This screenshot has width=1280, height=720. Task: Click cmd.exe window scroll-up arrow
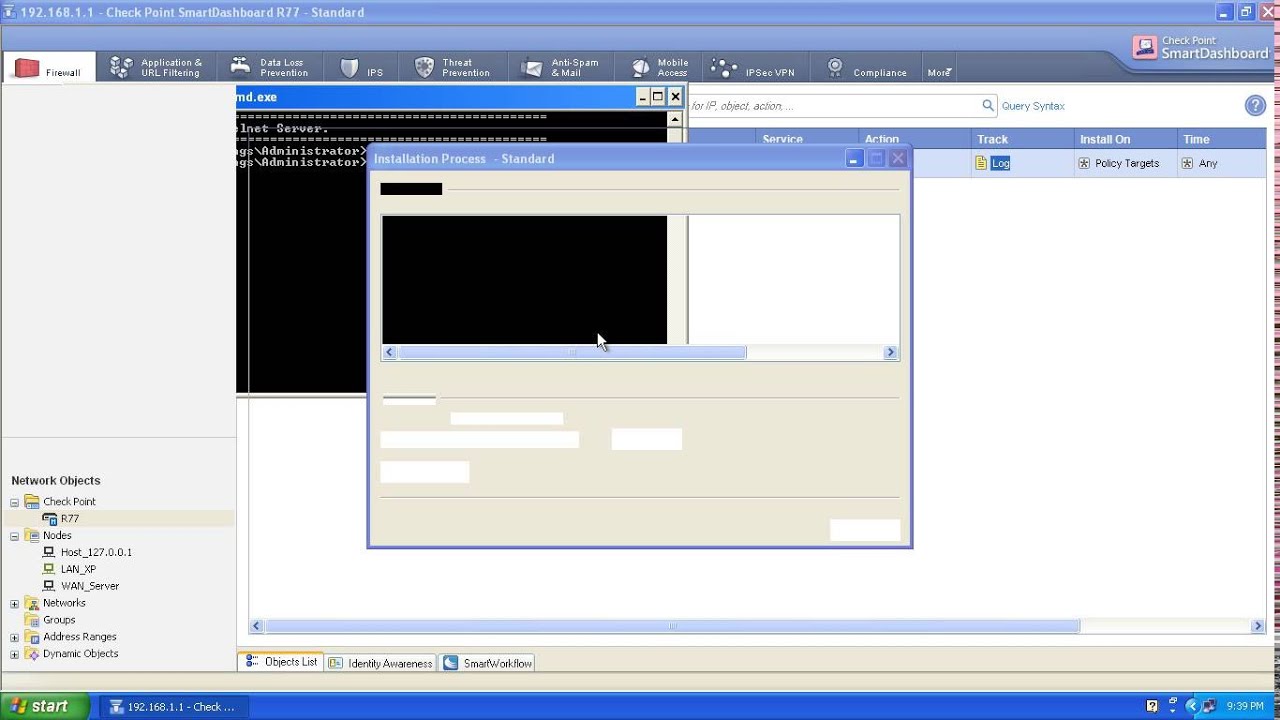tap(675, 118)
